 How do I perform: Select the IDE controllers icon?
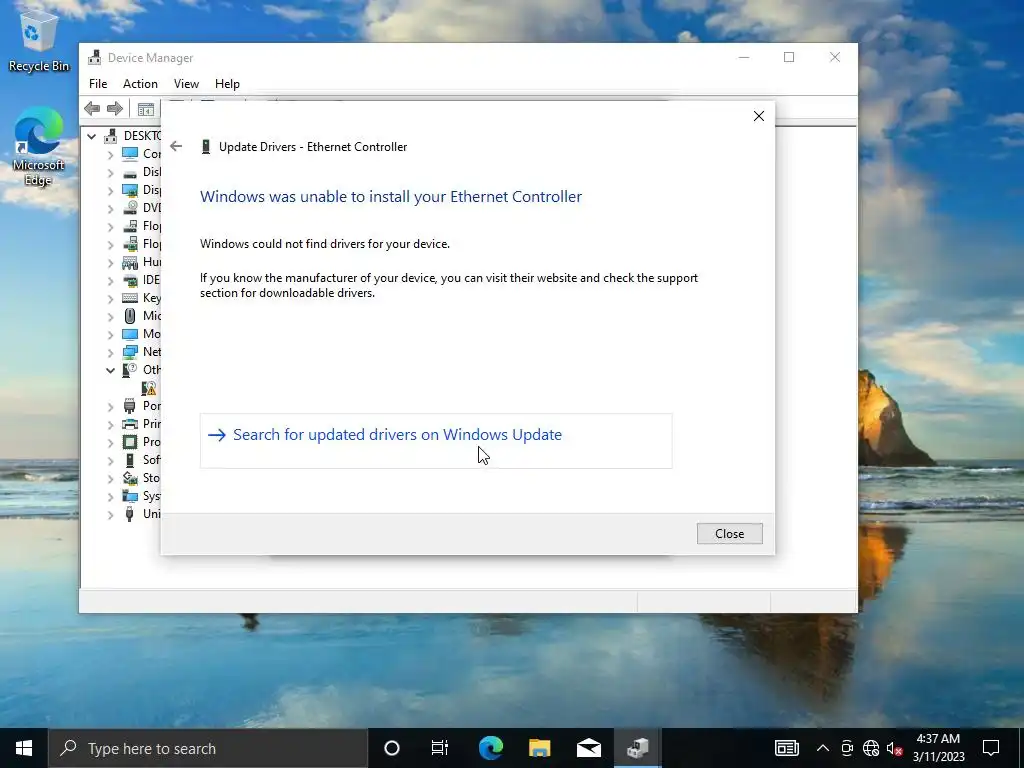coord(130,280)
